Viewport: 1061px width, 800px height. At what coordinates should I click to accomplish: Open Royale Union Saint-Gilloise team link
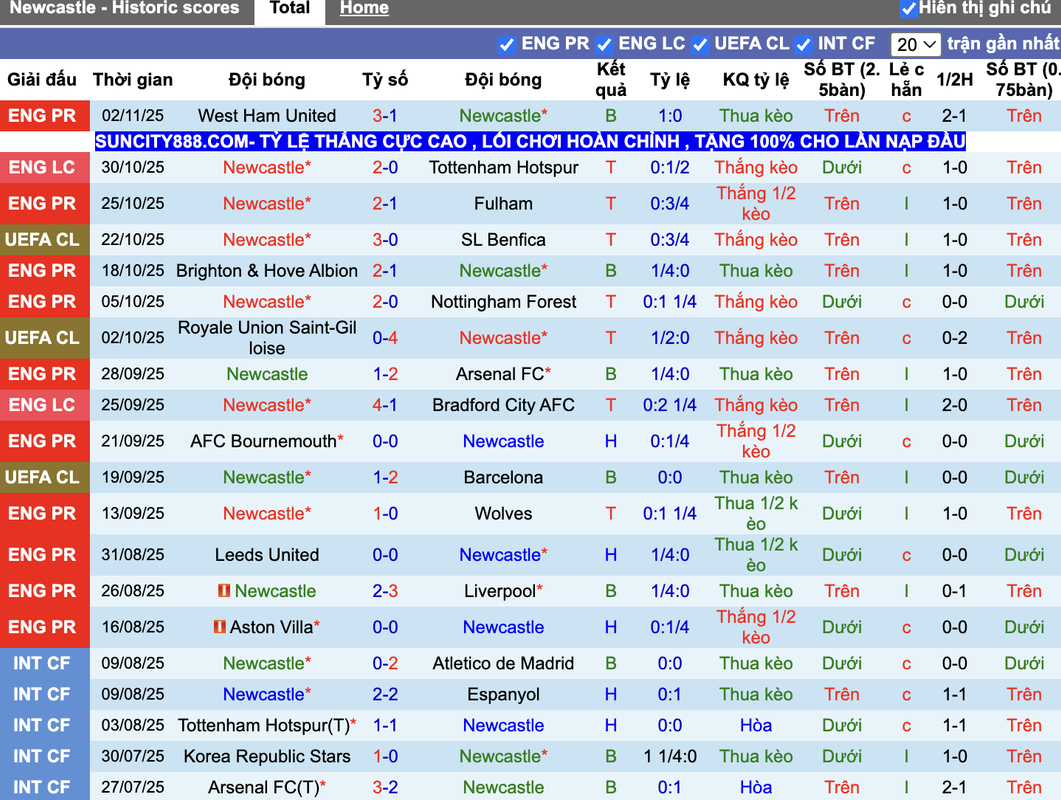tap(267, 338)
